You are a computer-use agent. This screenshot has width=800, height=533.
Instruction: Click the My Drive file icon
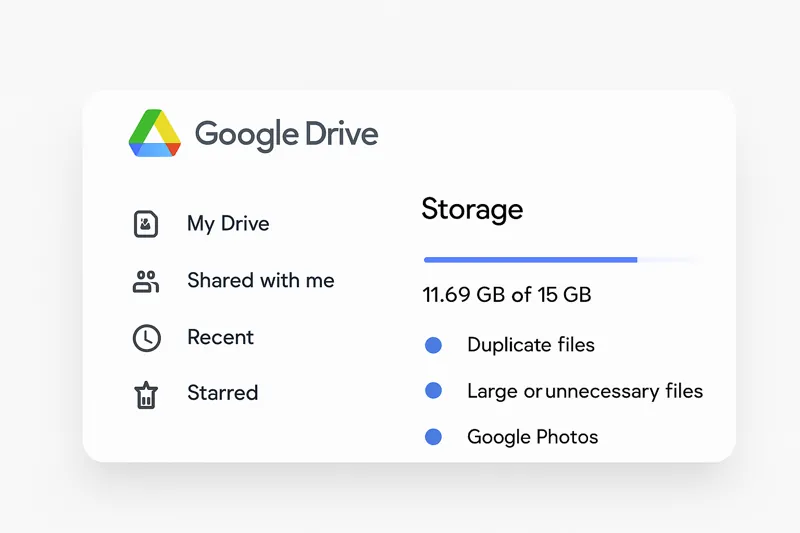(x=146, y=224)
